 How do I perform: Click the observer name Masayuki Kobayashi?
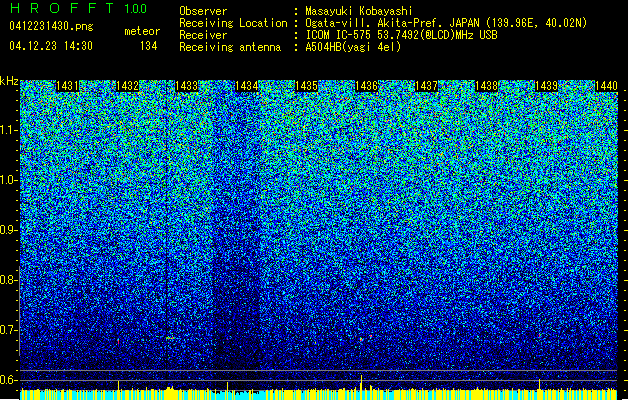coord(359,11)
